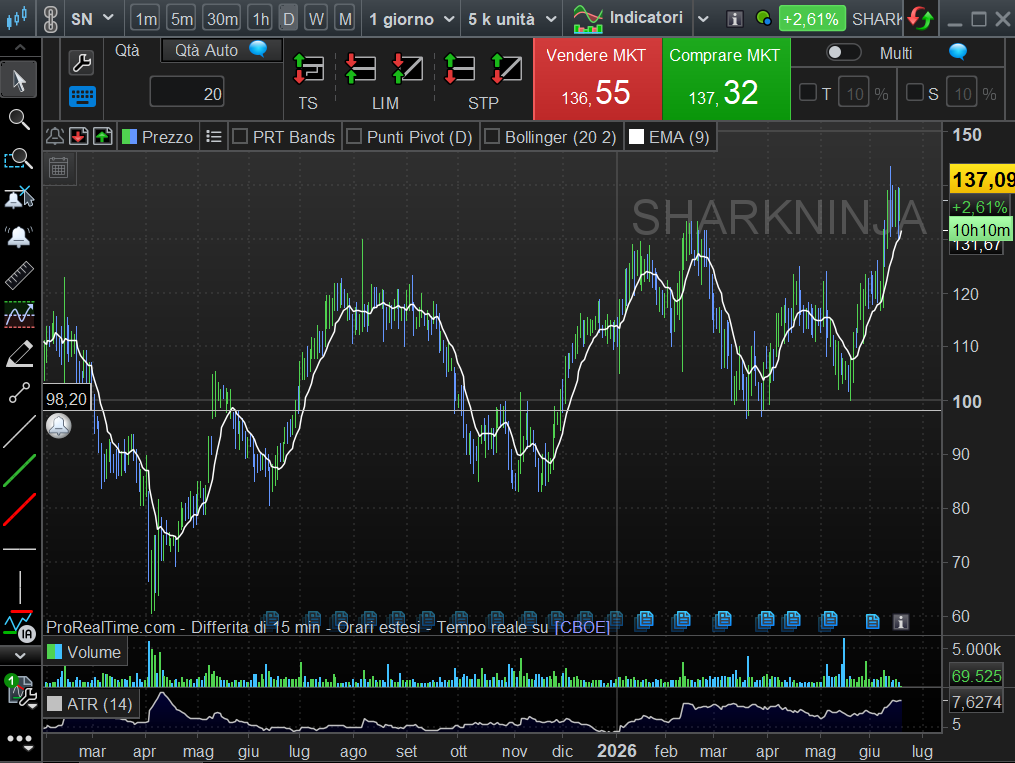Open the alert cursor tool
Viewport: 1015px width, 763px height.
point(19,197)
